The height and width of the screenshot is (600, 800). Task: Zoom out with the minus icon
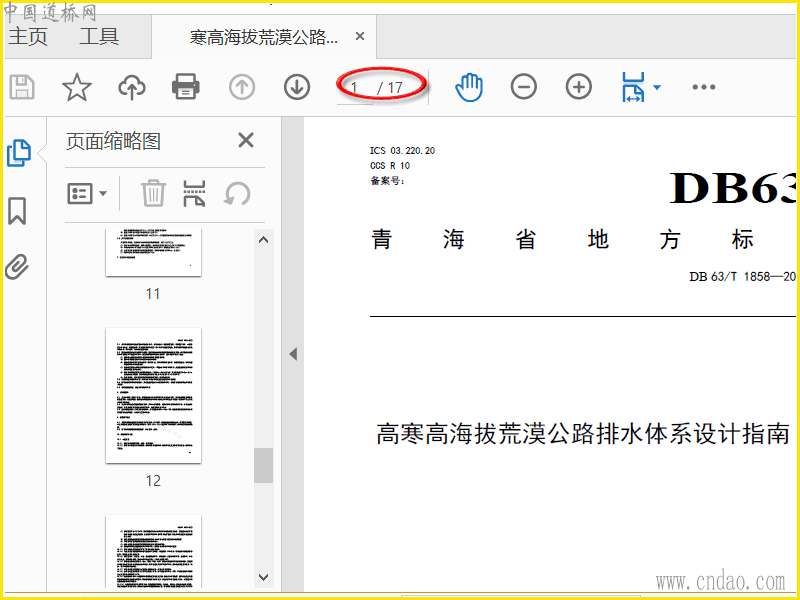pyautogui.click(x=523, y=87)
